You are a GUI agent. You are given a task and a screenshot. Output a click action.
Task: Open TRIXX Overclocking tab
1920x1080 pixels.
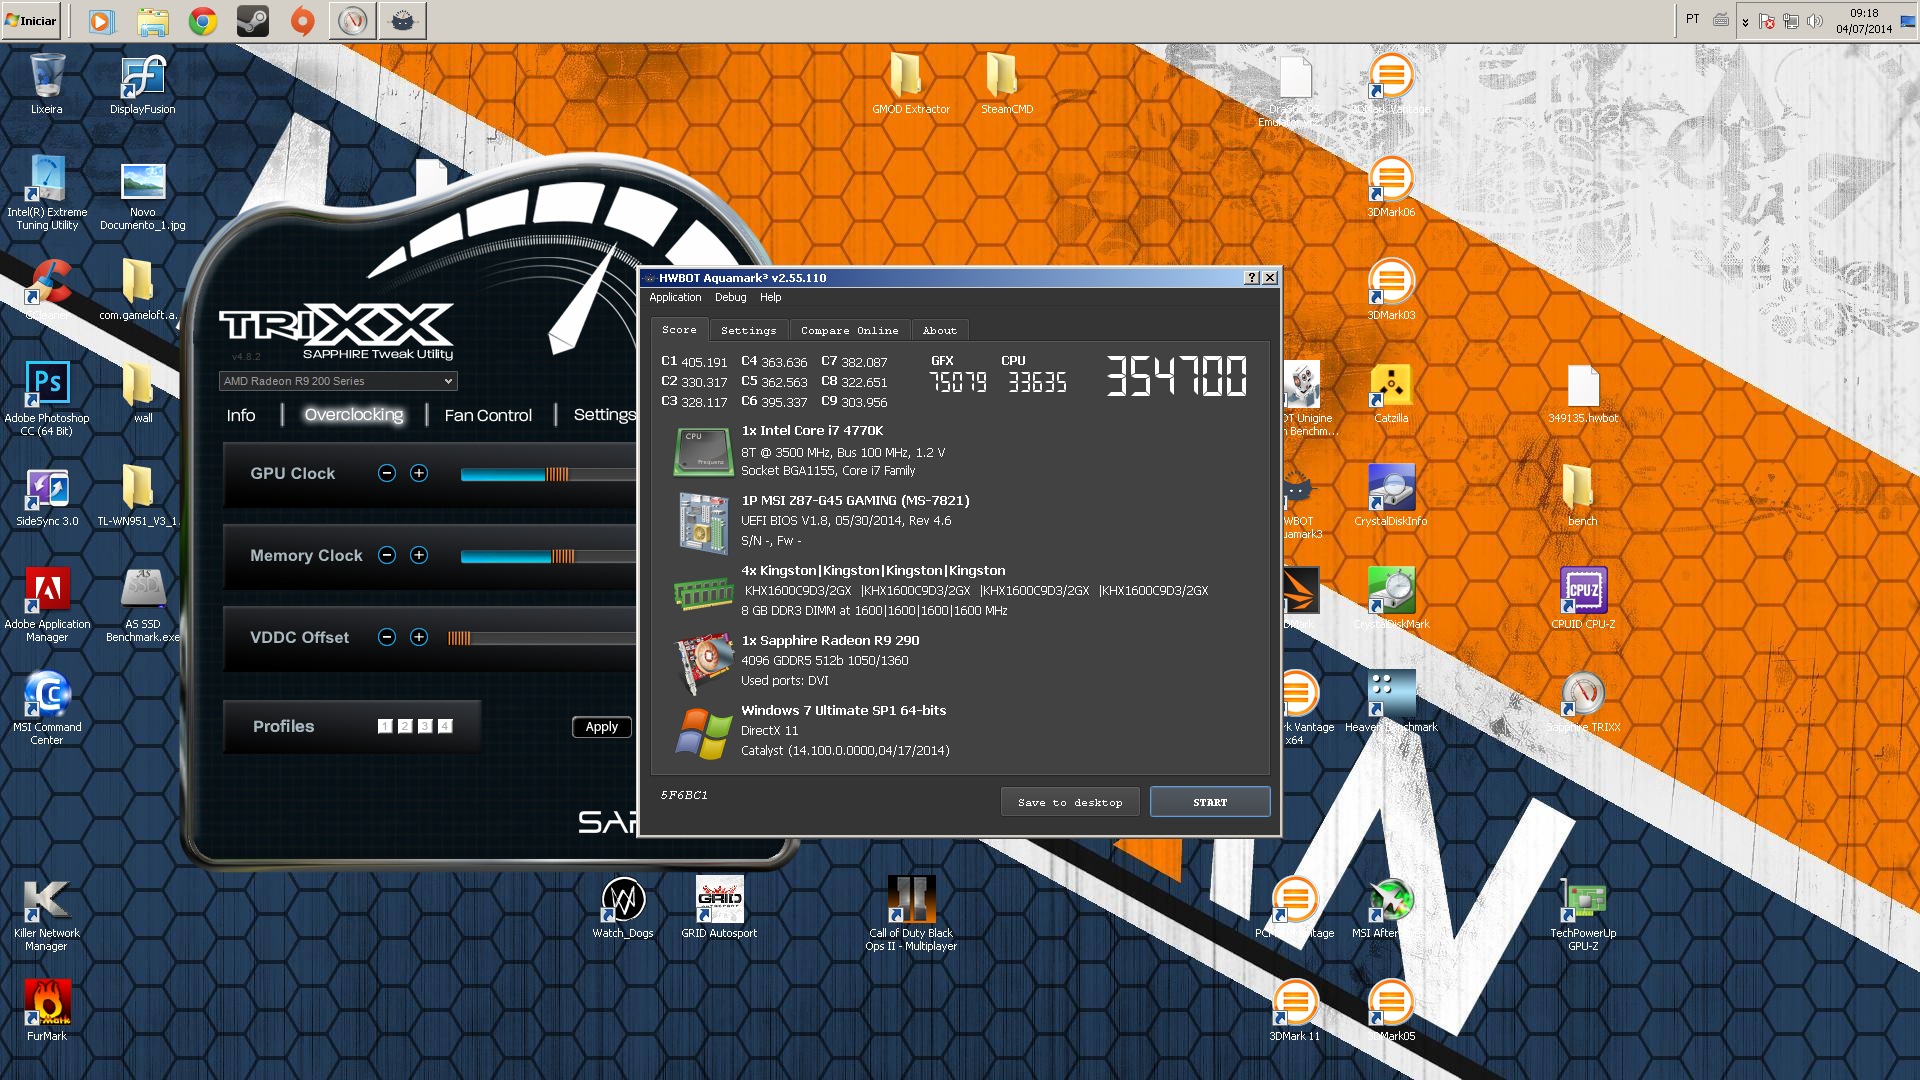pos(354,415)
